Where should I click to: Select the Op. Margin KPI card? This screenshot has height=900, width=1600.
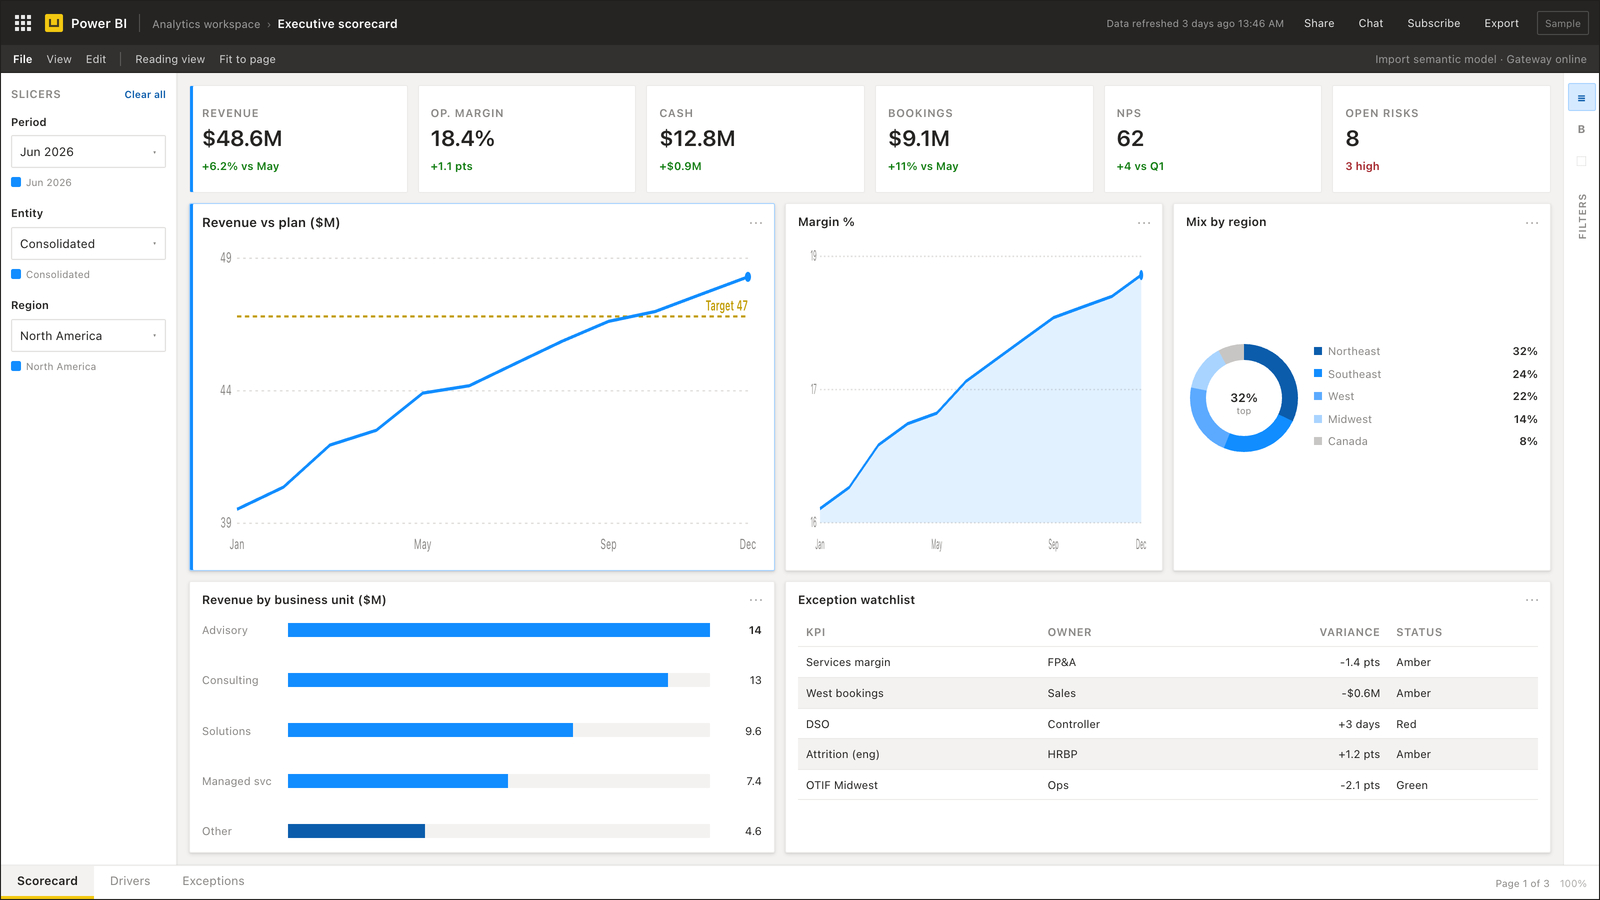[527, 139]
